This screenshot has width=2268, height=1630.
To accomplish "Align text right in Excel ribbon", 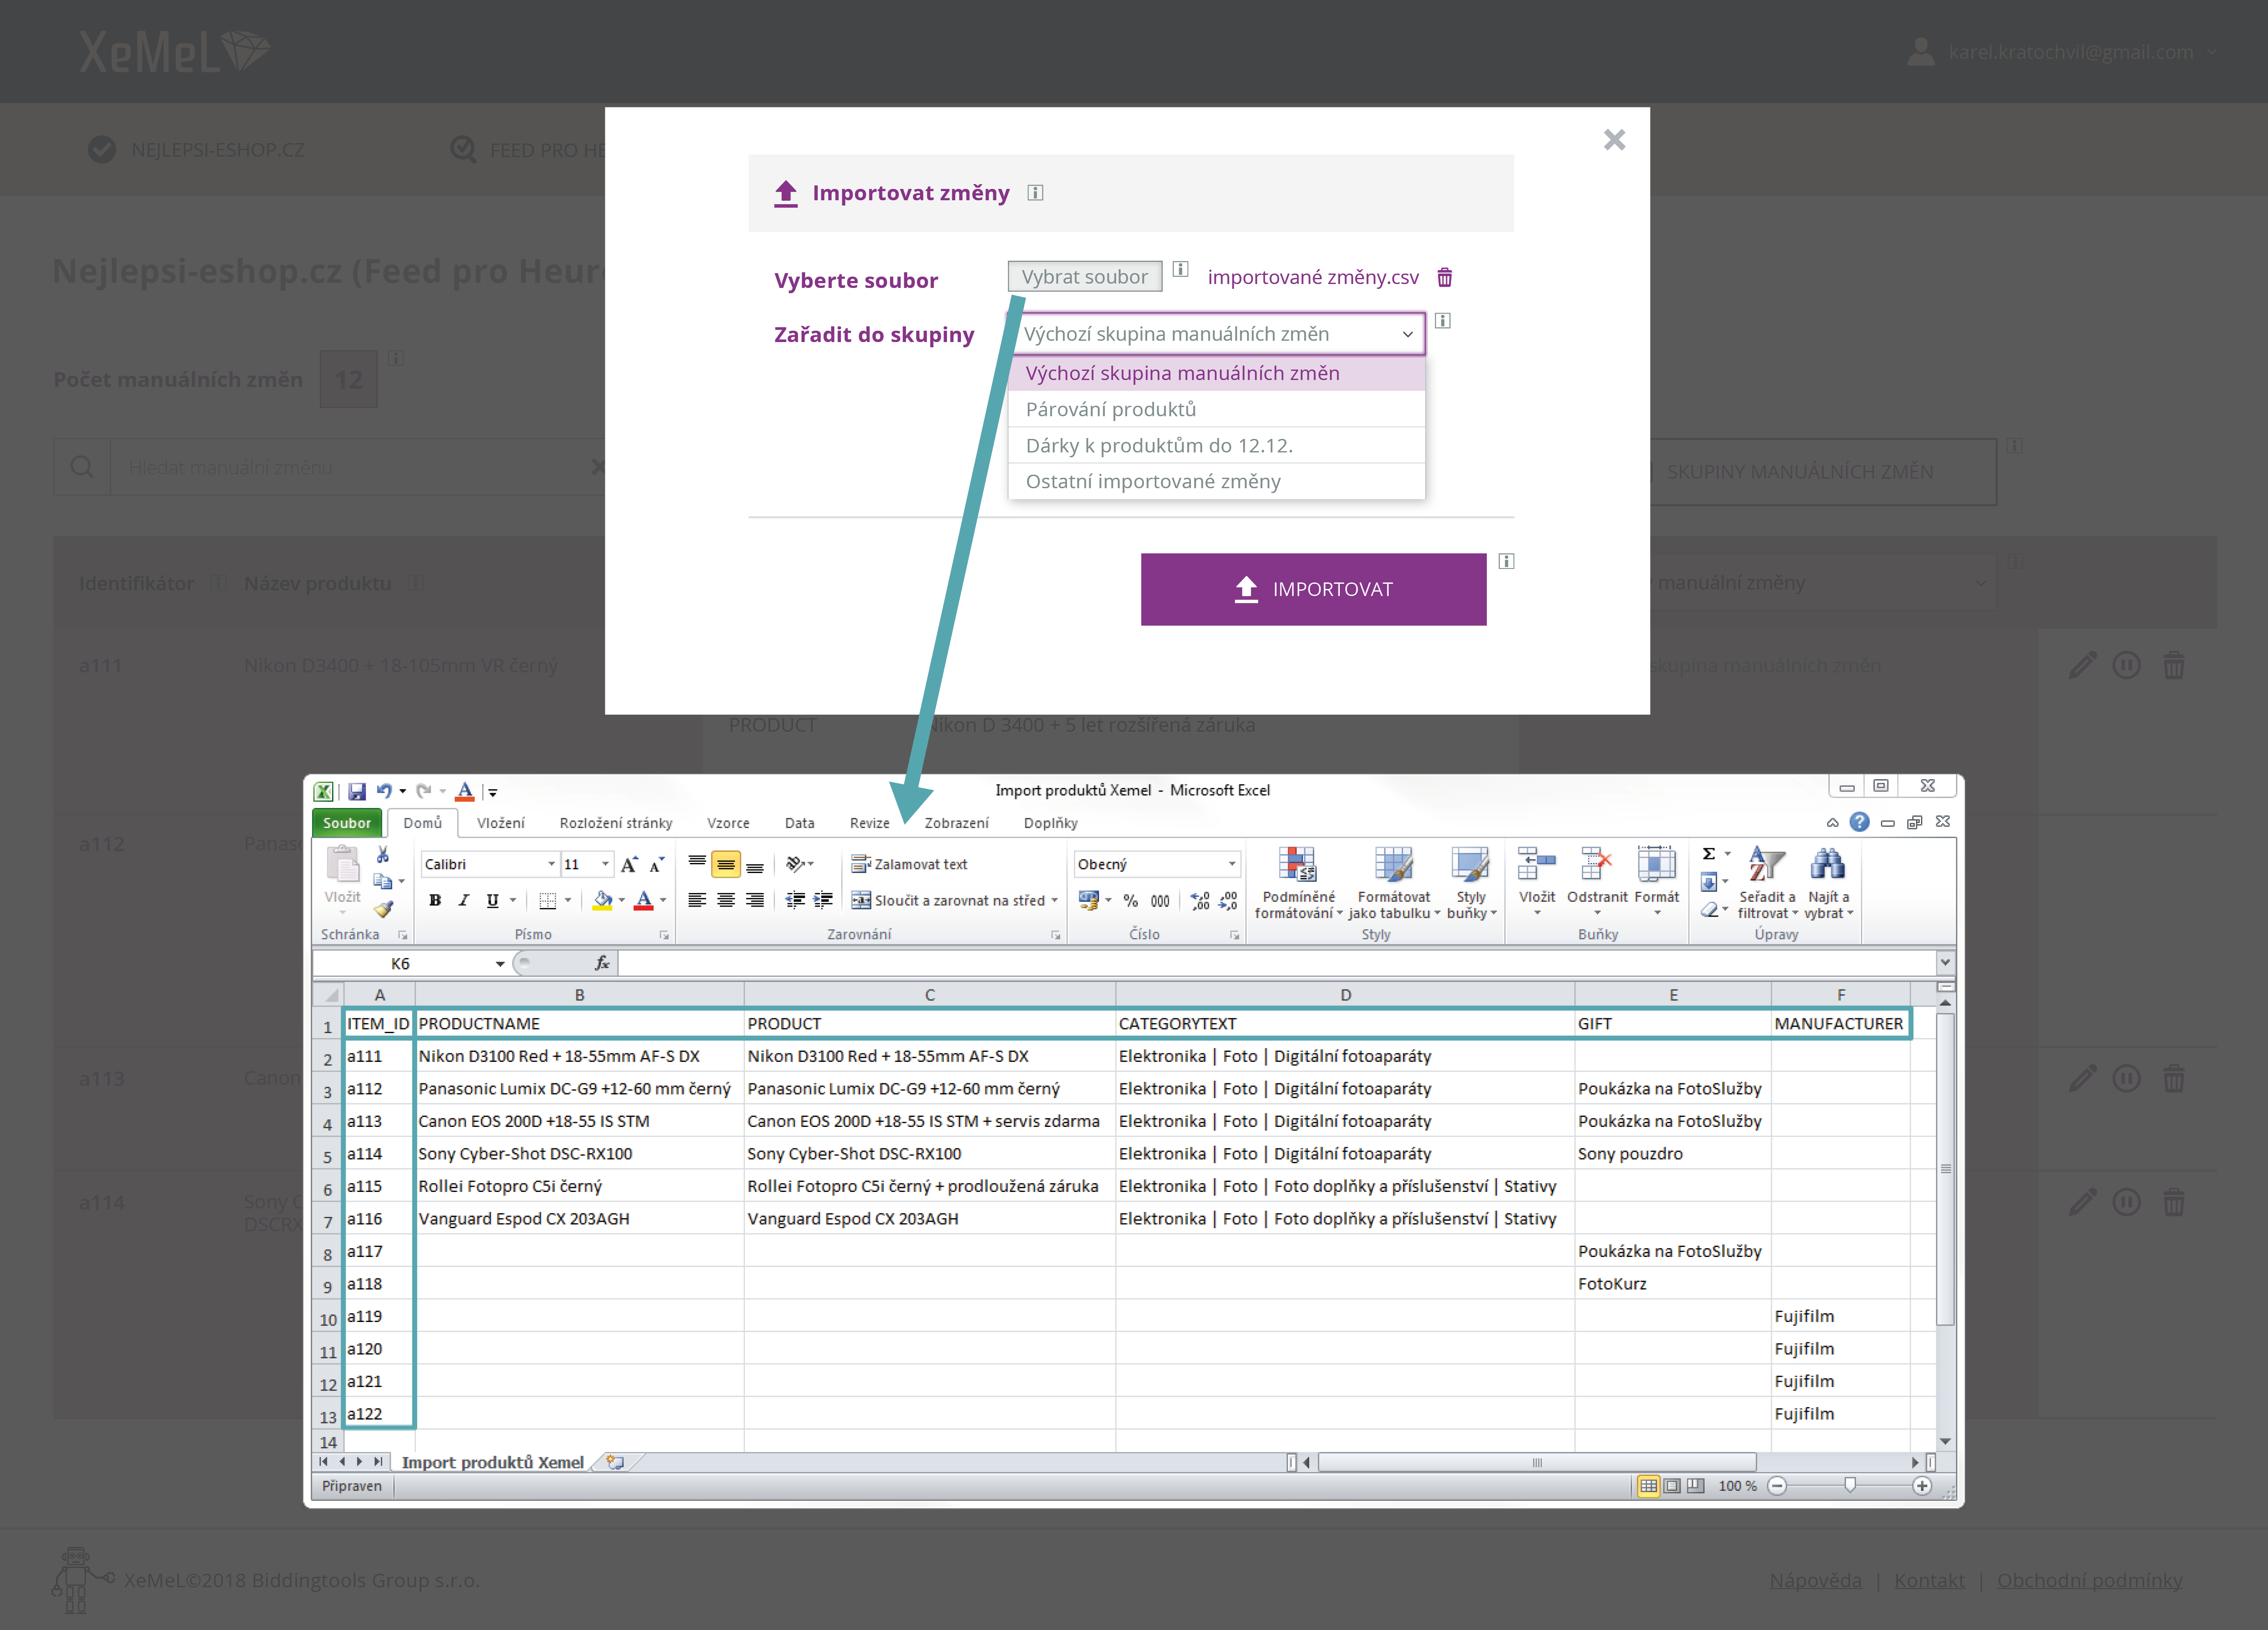I will click(755, 900).
